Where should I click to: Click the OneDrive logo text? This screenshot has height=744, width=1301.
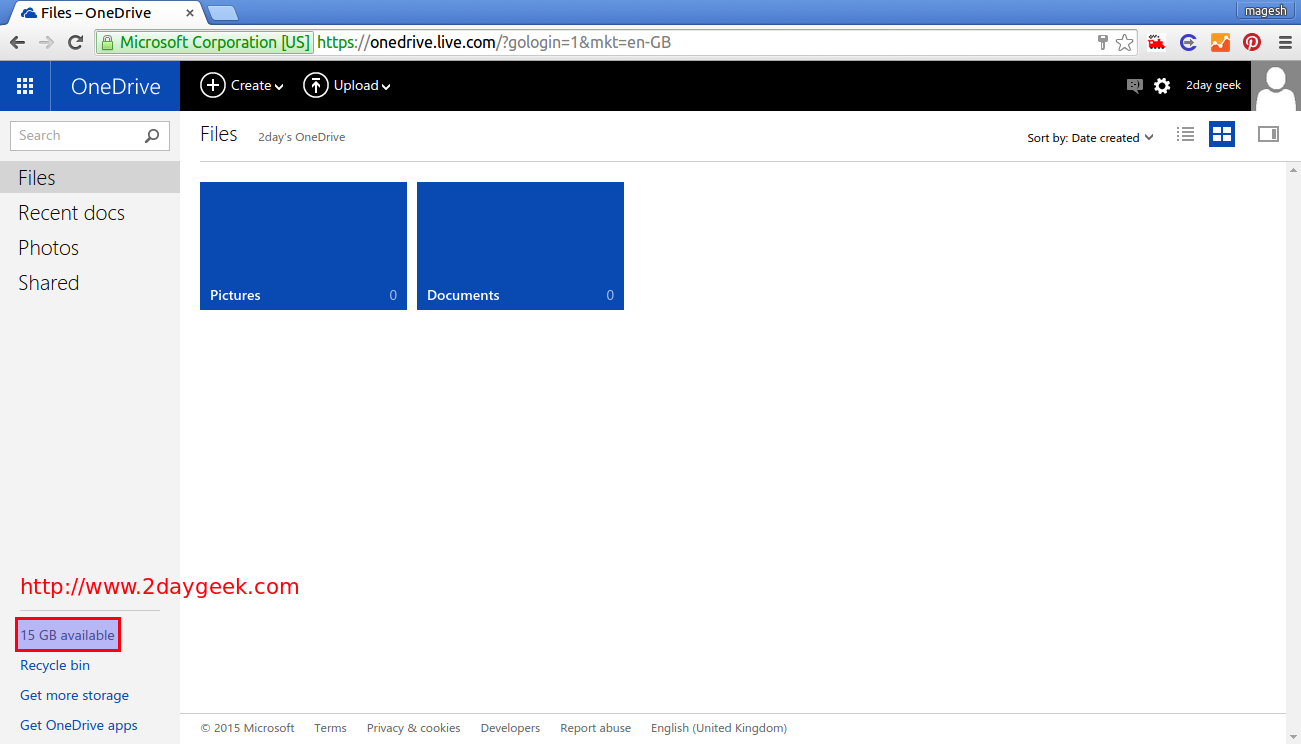pos(116,86)
